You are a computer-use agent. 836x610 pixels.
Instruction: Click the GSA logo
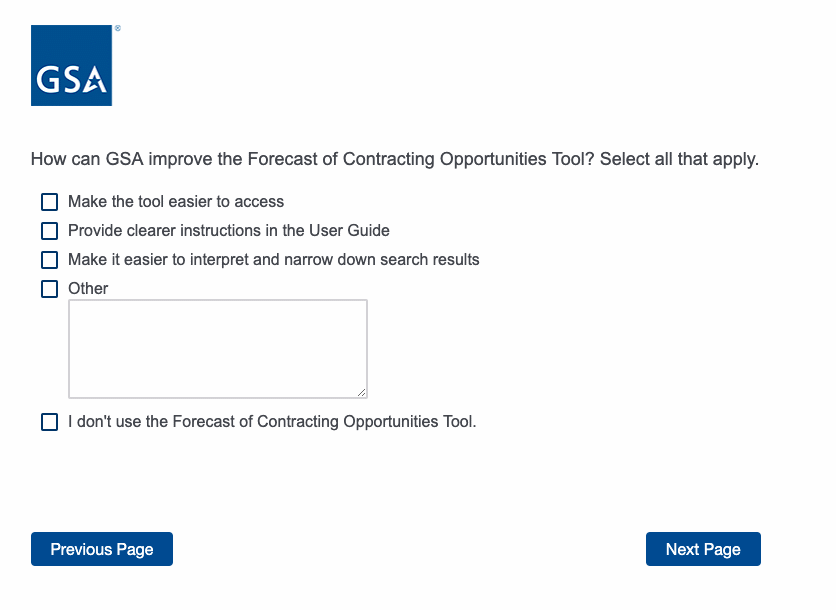(72, 65)
